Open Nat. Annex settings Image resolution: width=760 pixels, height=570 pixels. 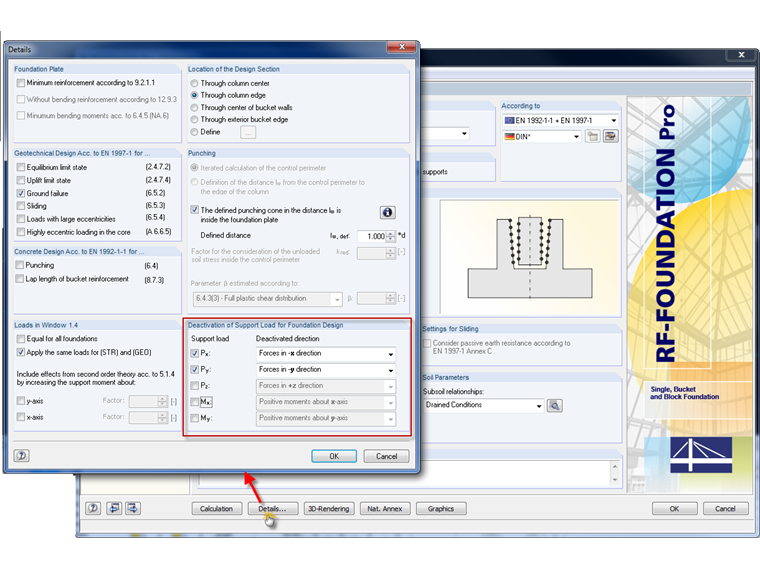[x=385, y=508]
